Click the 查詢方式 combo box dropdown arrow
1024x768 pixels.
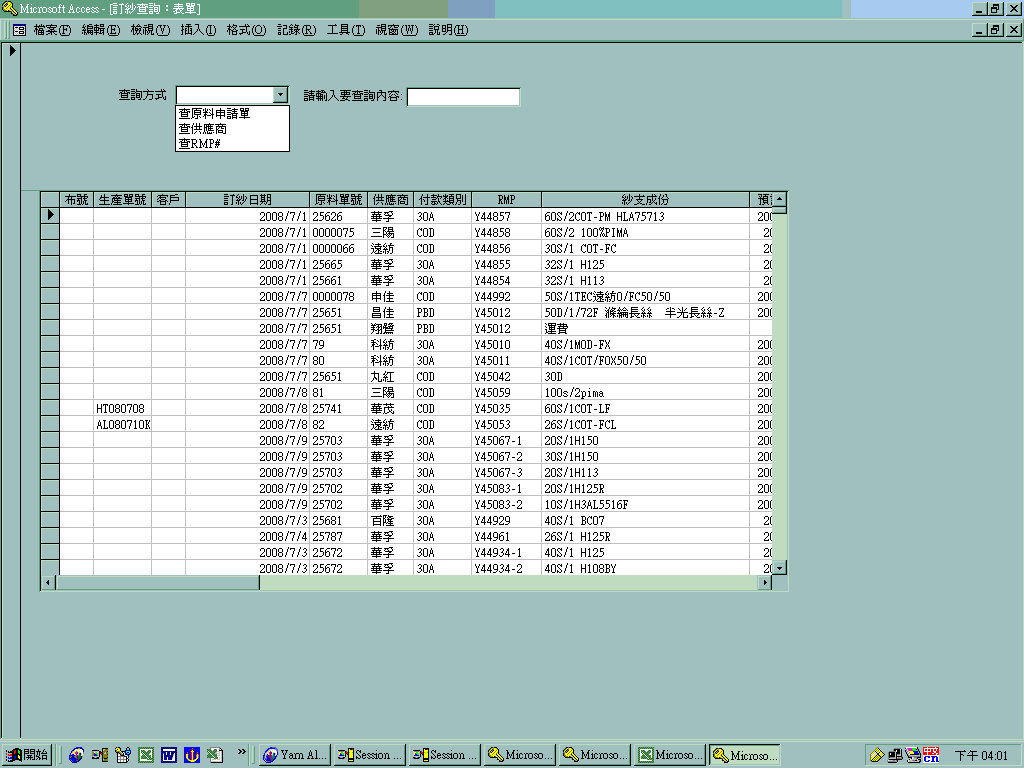point(280,95)
